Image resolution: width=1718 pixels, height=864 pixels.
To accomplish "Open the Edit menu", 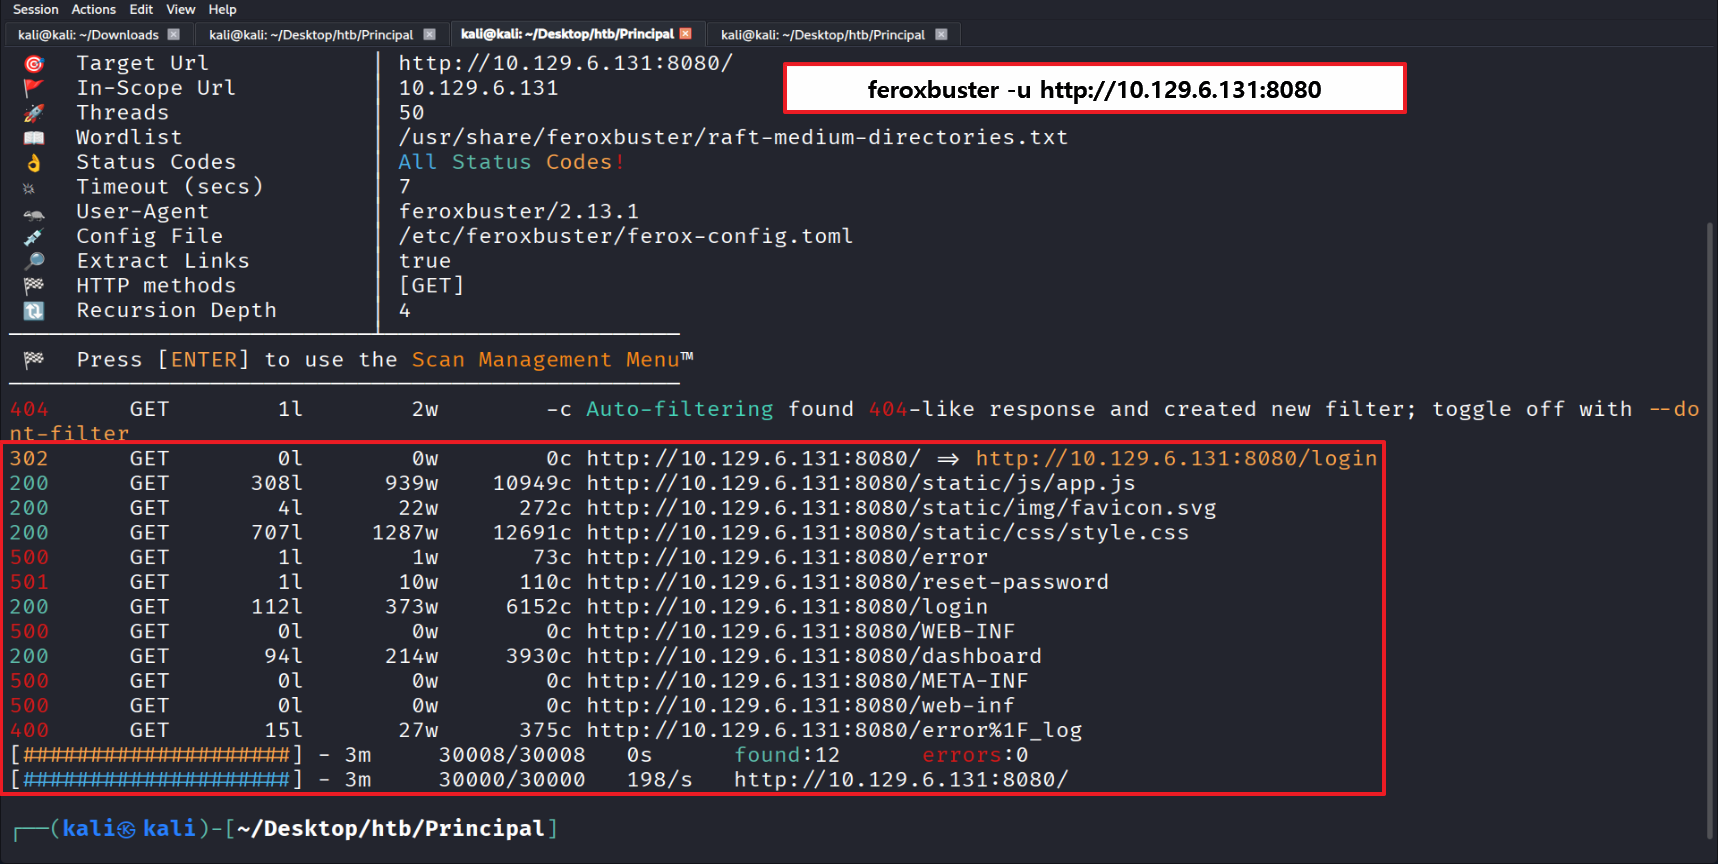I will (x=141, y=9).
